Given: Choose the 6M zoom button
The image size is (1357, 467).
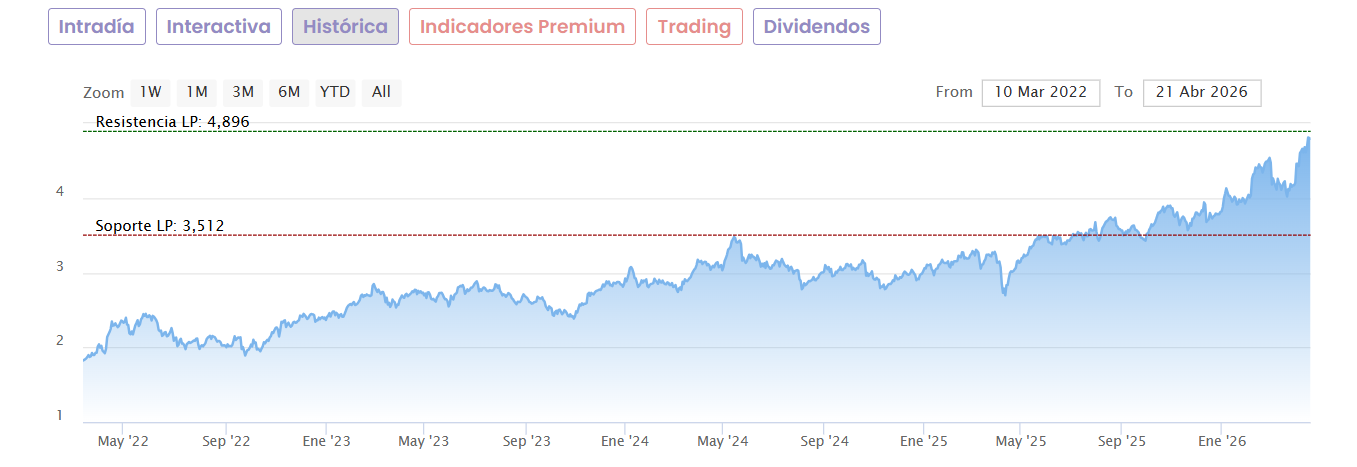Looking at the screenshot, I should point(289,93).
